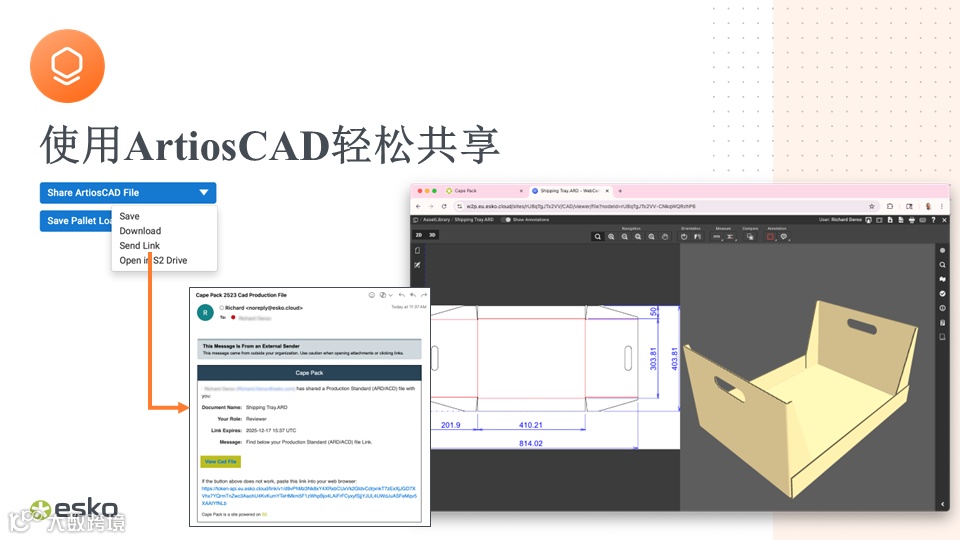Open the Share ArtiosCAD File dropdown
Viewport: 960px width, 540px height.
click(x=128, y=192)
